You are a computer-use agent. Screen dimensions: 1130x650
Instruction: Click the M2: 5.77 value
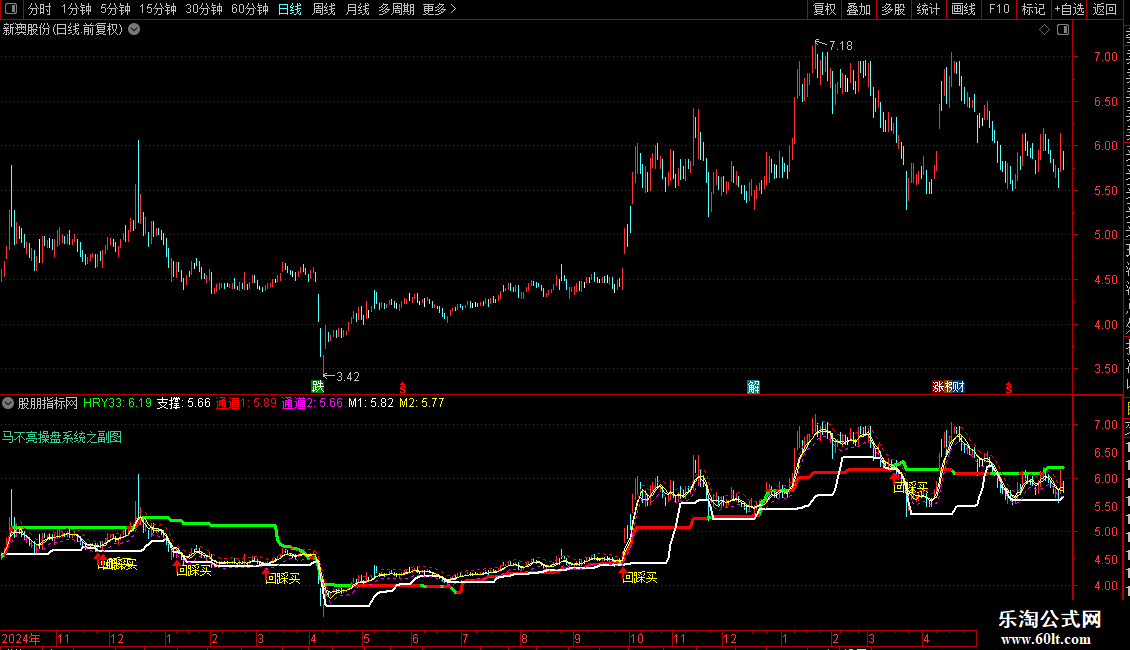(422, 403)
